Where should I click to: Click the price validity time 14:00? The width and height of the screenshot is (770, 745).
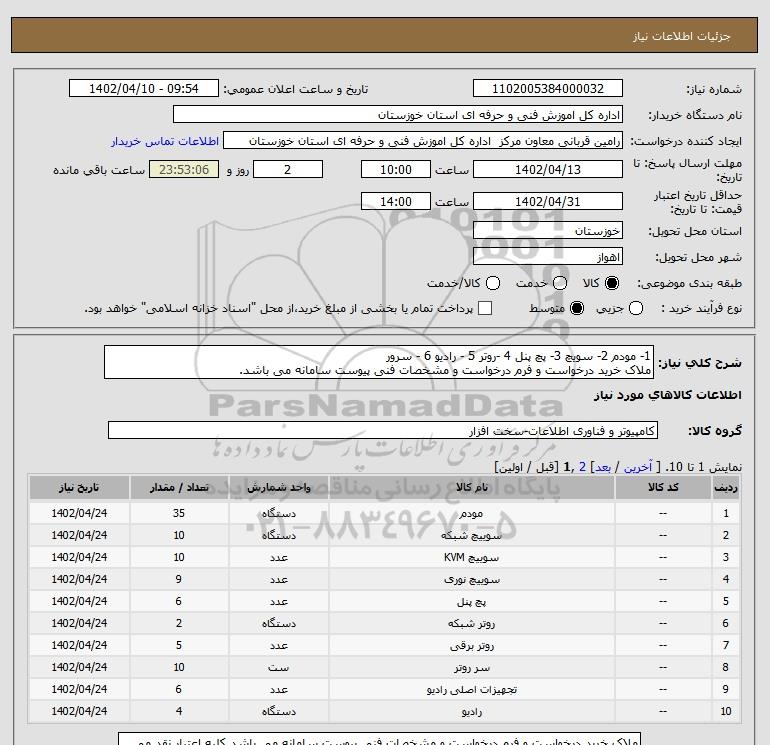[396, 202]
